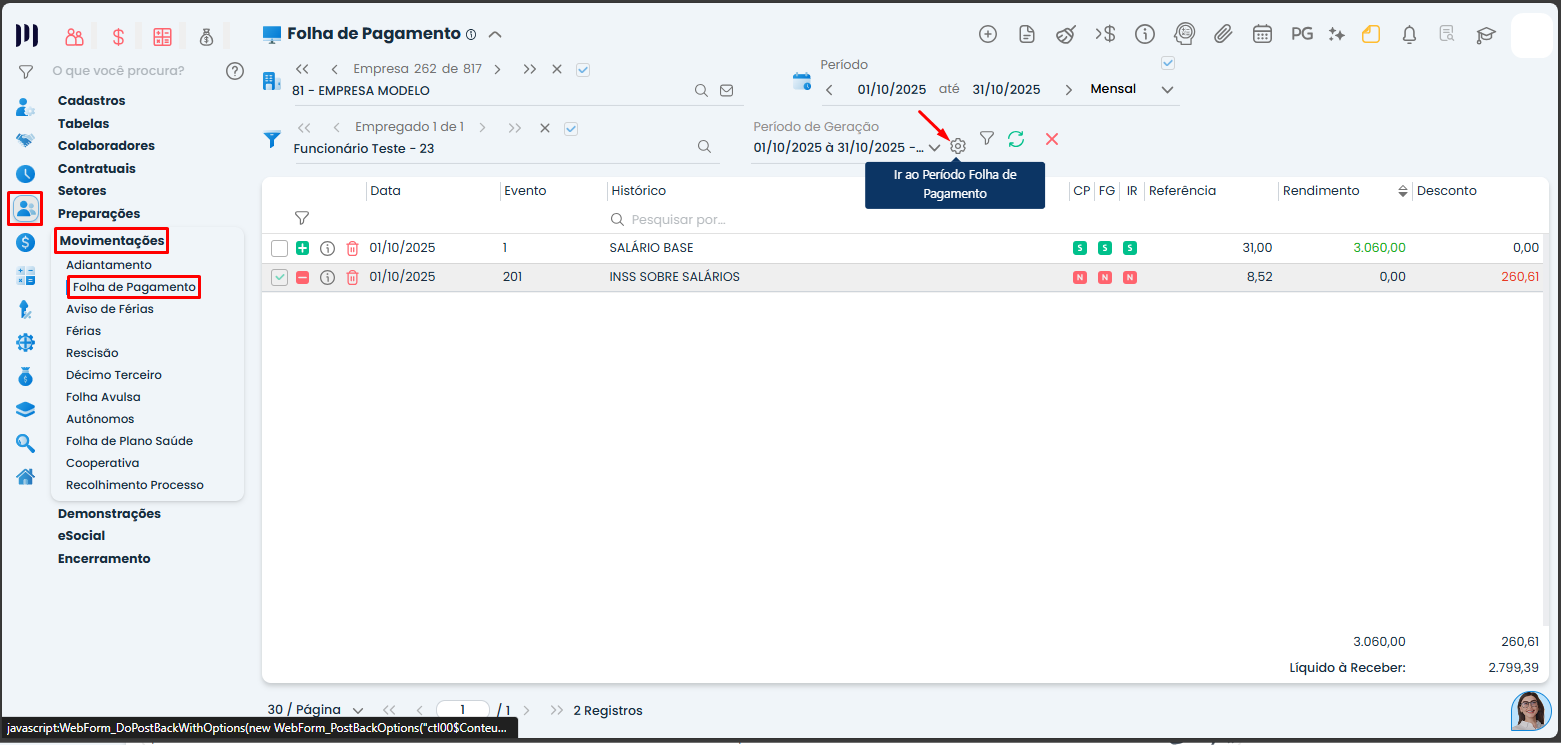Screen dimensions: 1561x745
Task: Click the notification bell icon
Action: pyautogui.click(x=1409, y=34)
